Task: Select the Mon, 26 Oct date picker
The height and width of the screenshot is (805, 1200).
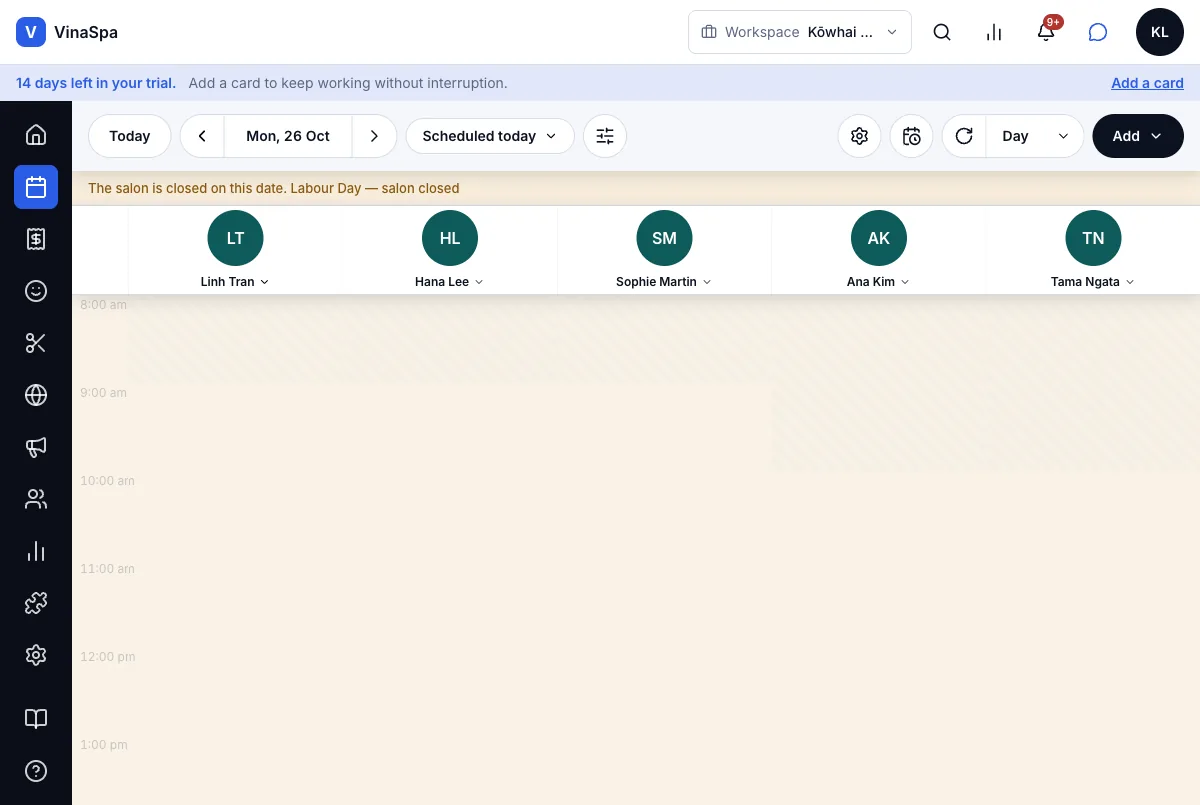Action: 288,136
